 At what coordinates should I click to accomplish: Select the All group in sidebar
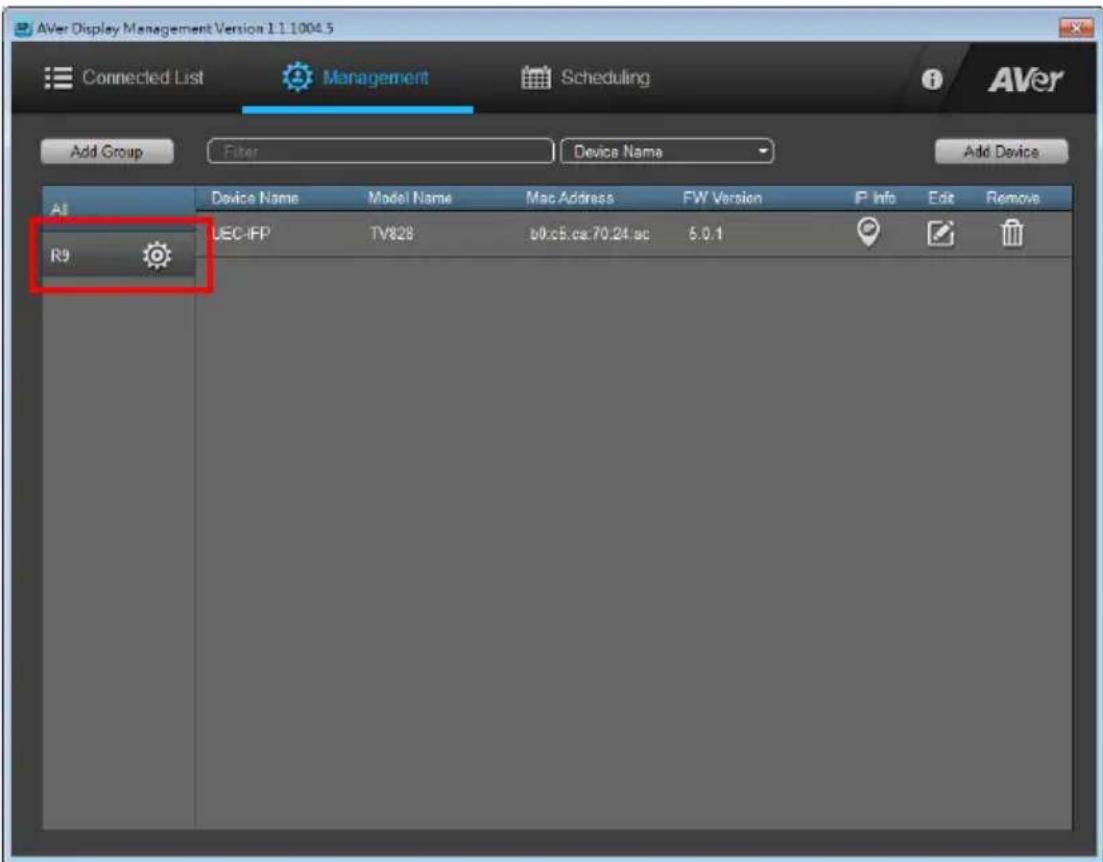tap(118, 208)
